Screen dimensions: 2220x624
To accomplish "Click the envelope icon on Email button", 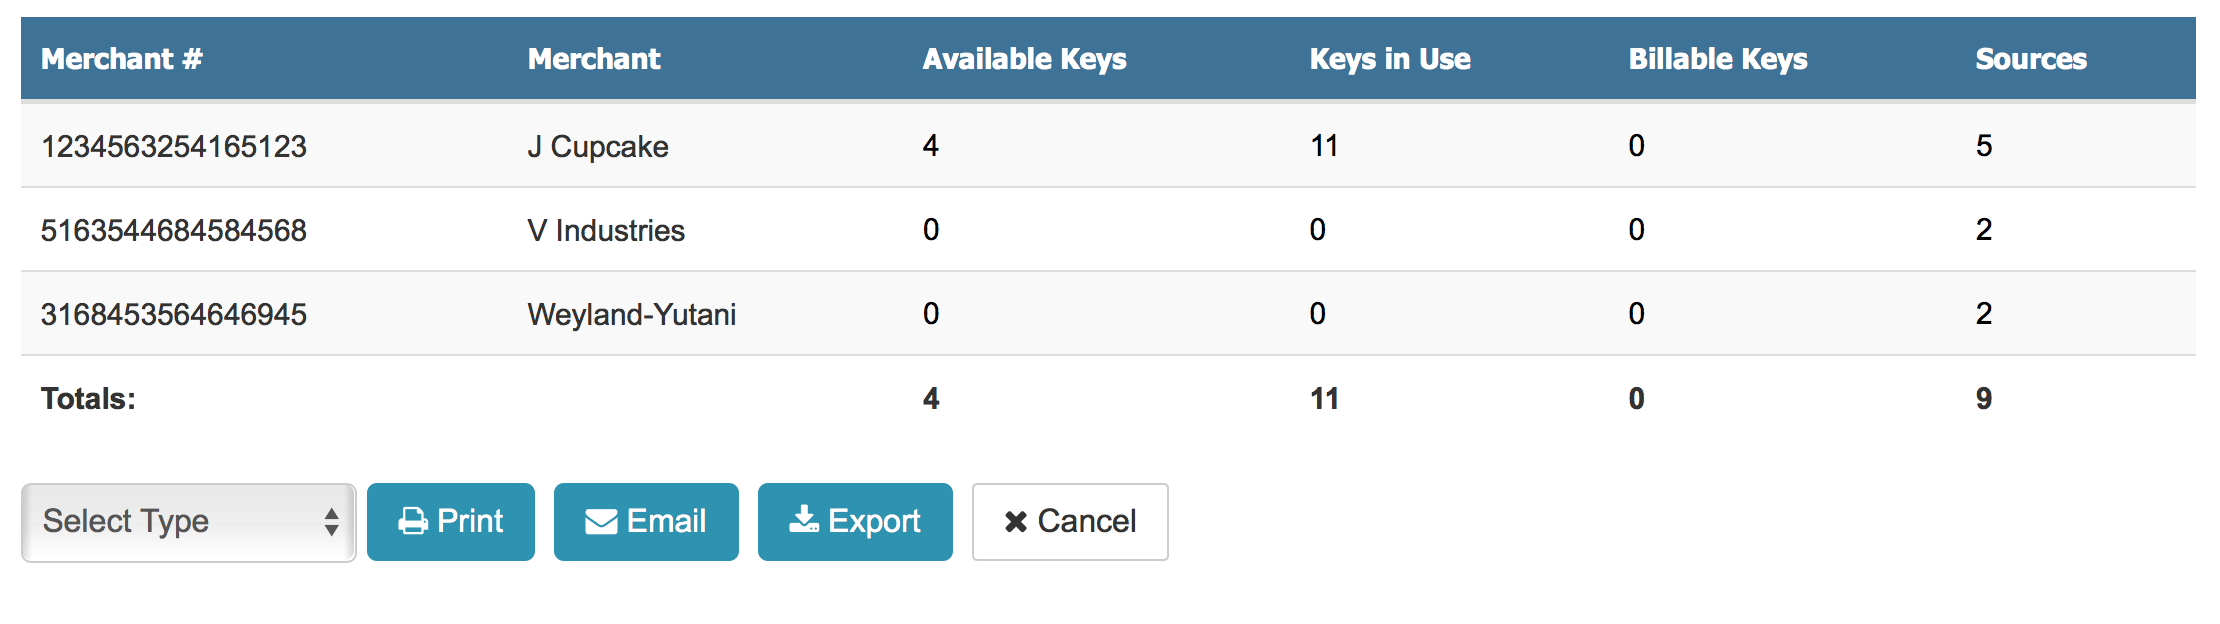I will [600, 522].
